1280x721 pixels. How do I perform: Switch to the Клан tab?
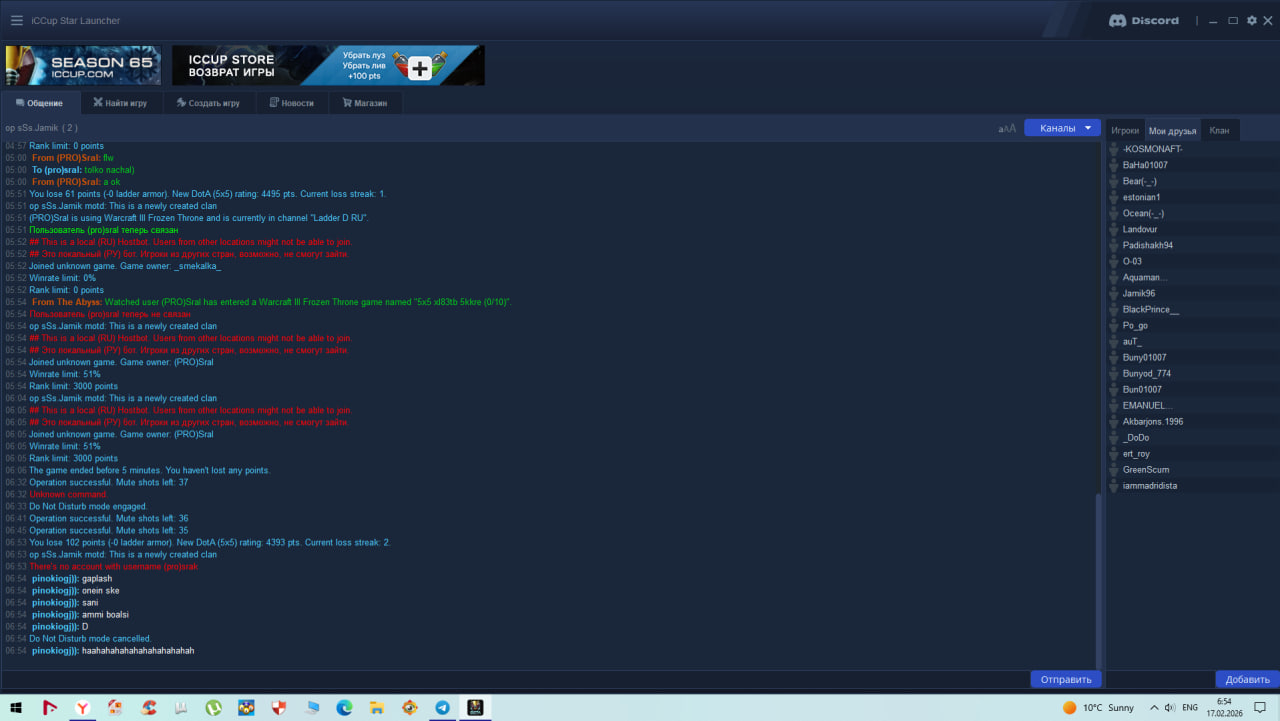pyautogui.click(x=1219, y=130)
